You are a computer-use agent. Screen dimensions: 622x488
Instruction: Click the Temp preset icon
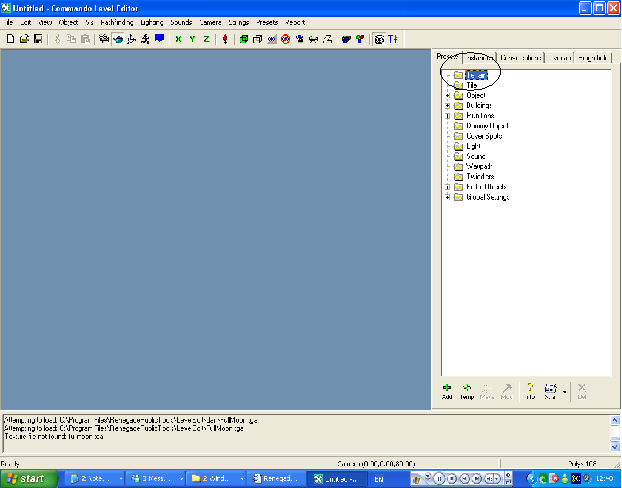click(x=467, y=390)
